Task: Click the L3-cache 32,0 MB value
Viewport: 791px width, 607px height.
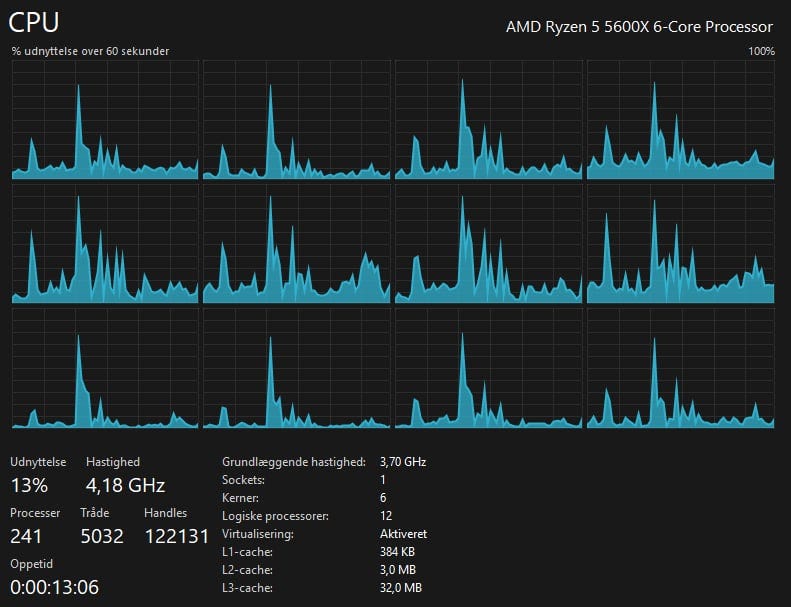Action: [x=401, y=588]
